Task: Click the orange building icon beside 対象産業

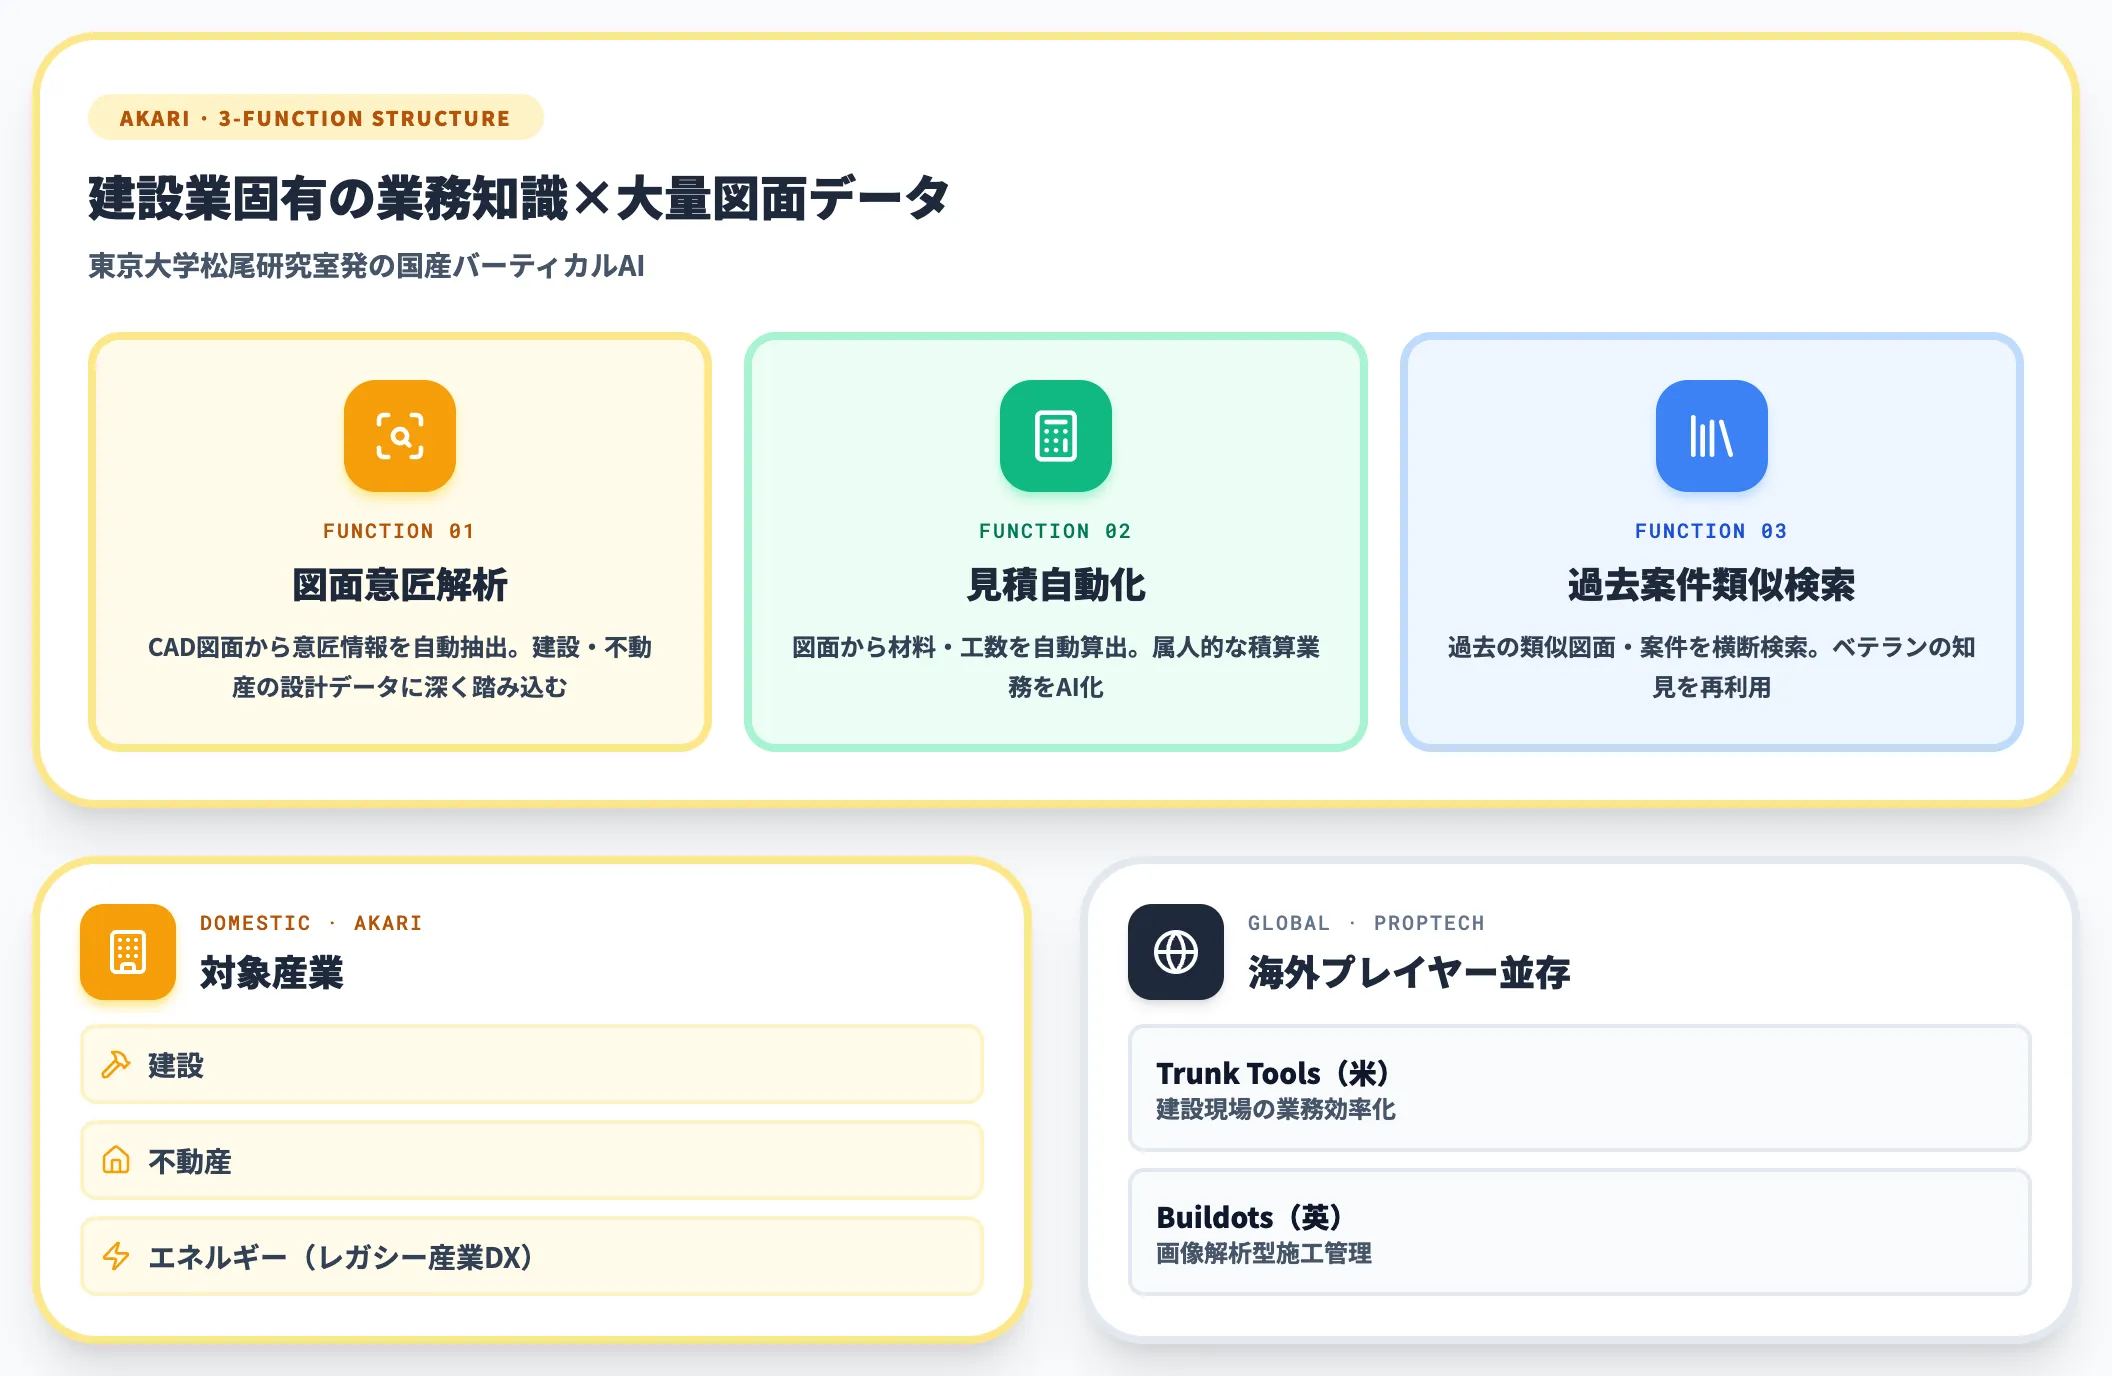Action: coord(128,952)
